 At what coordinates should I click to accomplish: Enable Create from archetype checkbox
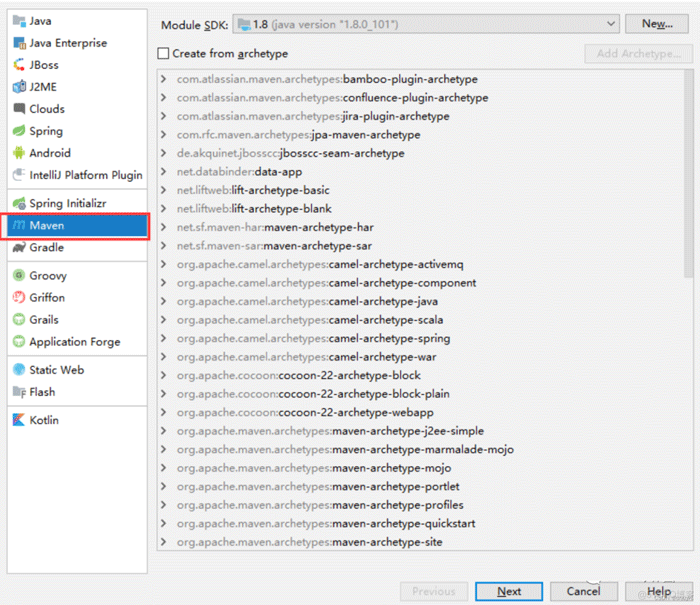coord(163,54)
